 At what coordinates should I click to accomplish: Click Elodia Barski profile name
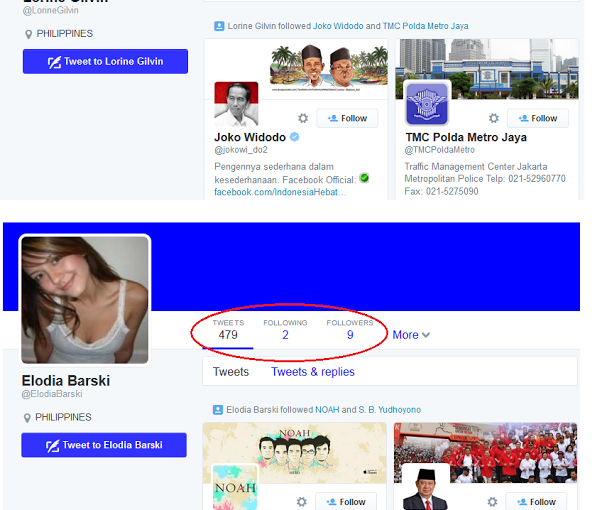[x=66, y=381]
